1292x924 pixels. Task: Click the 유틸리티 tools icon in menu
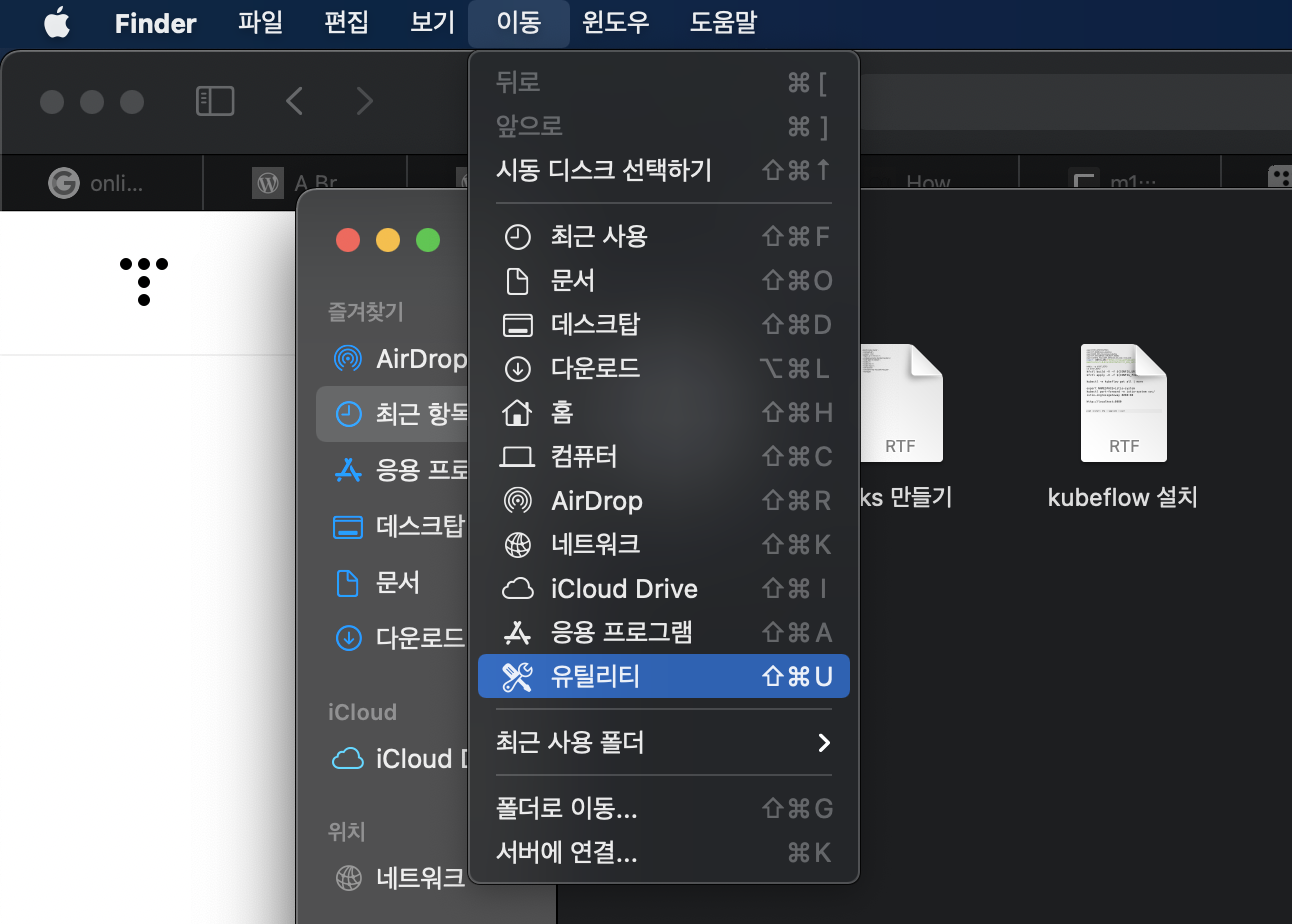pos(517,677)
